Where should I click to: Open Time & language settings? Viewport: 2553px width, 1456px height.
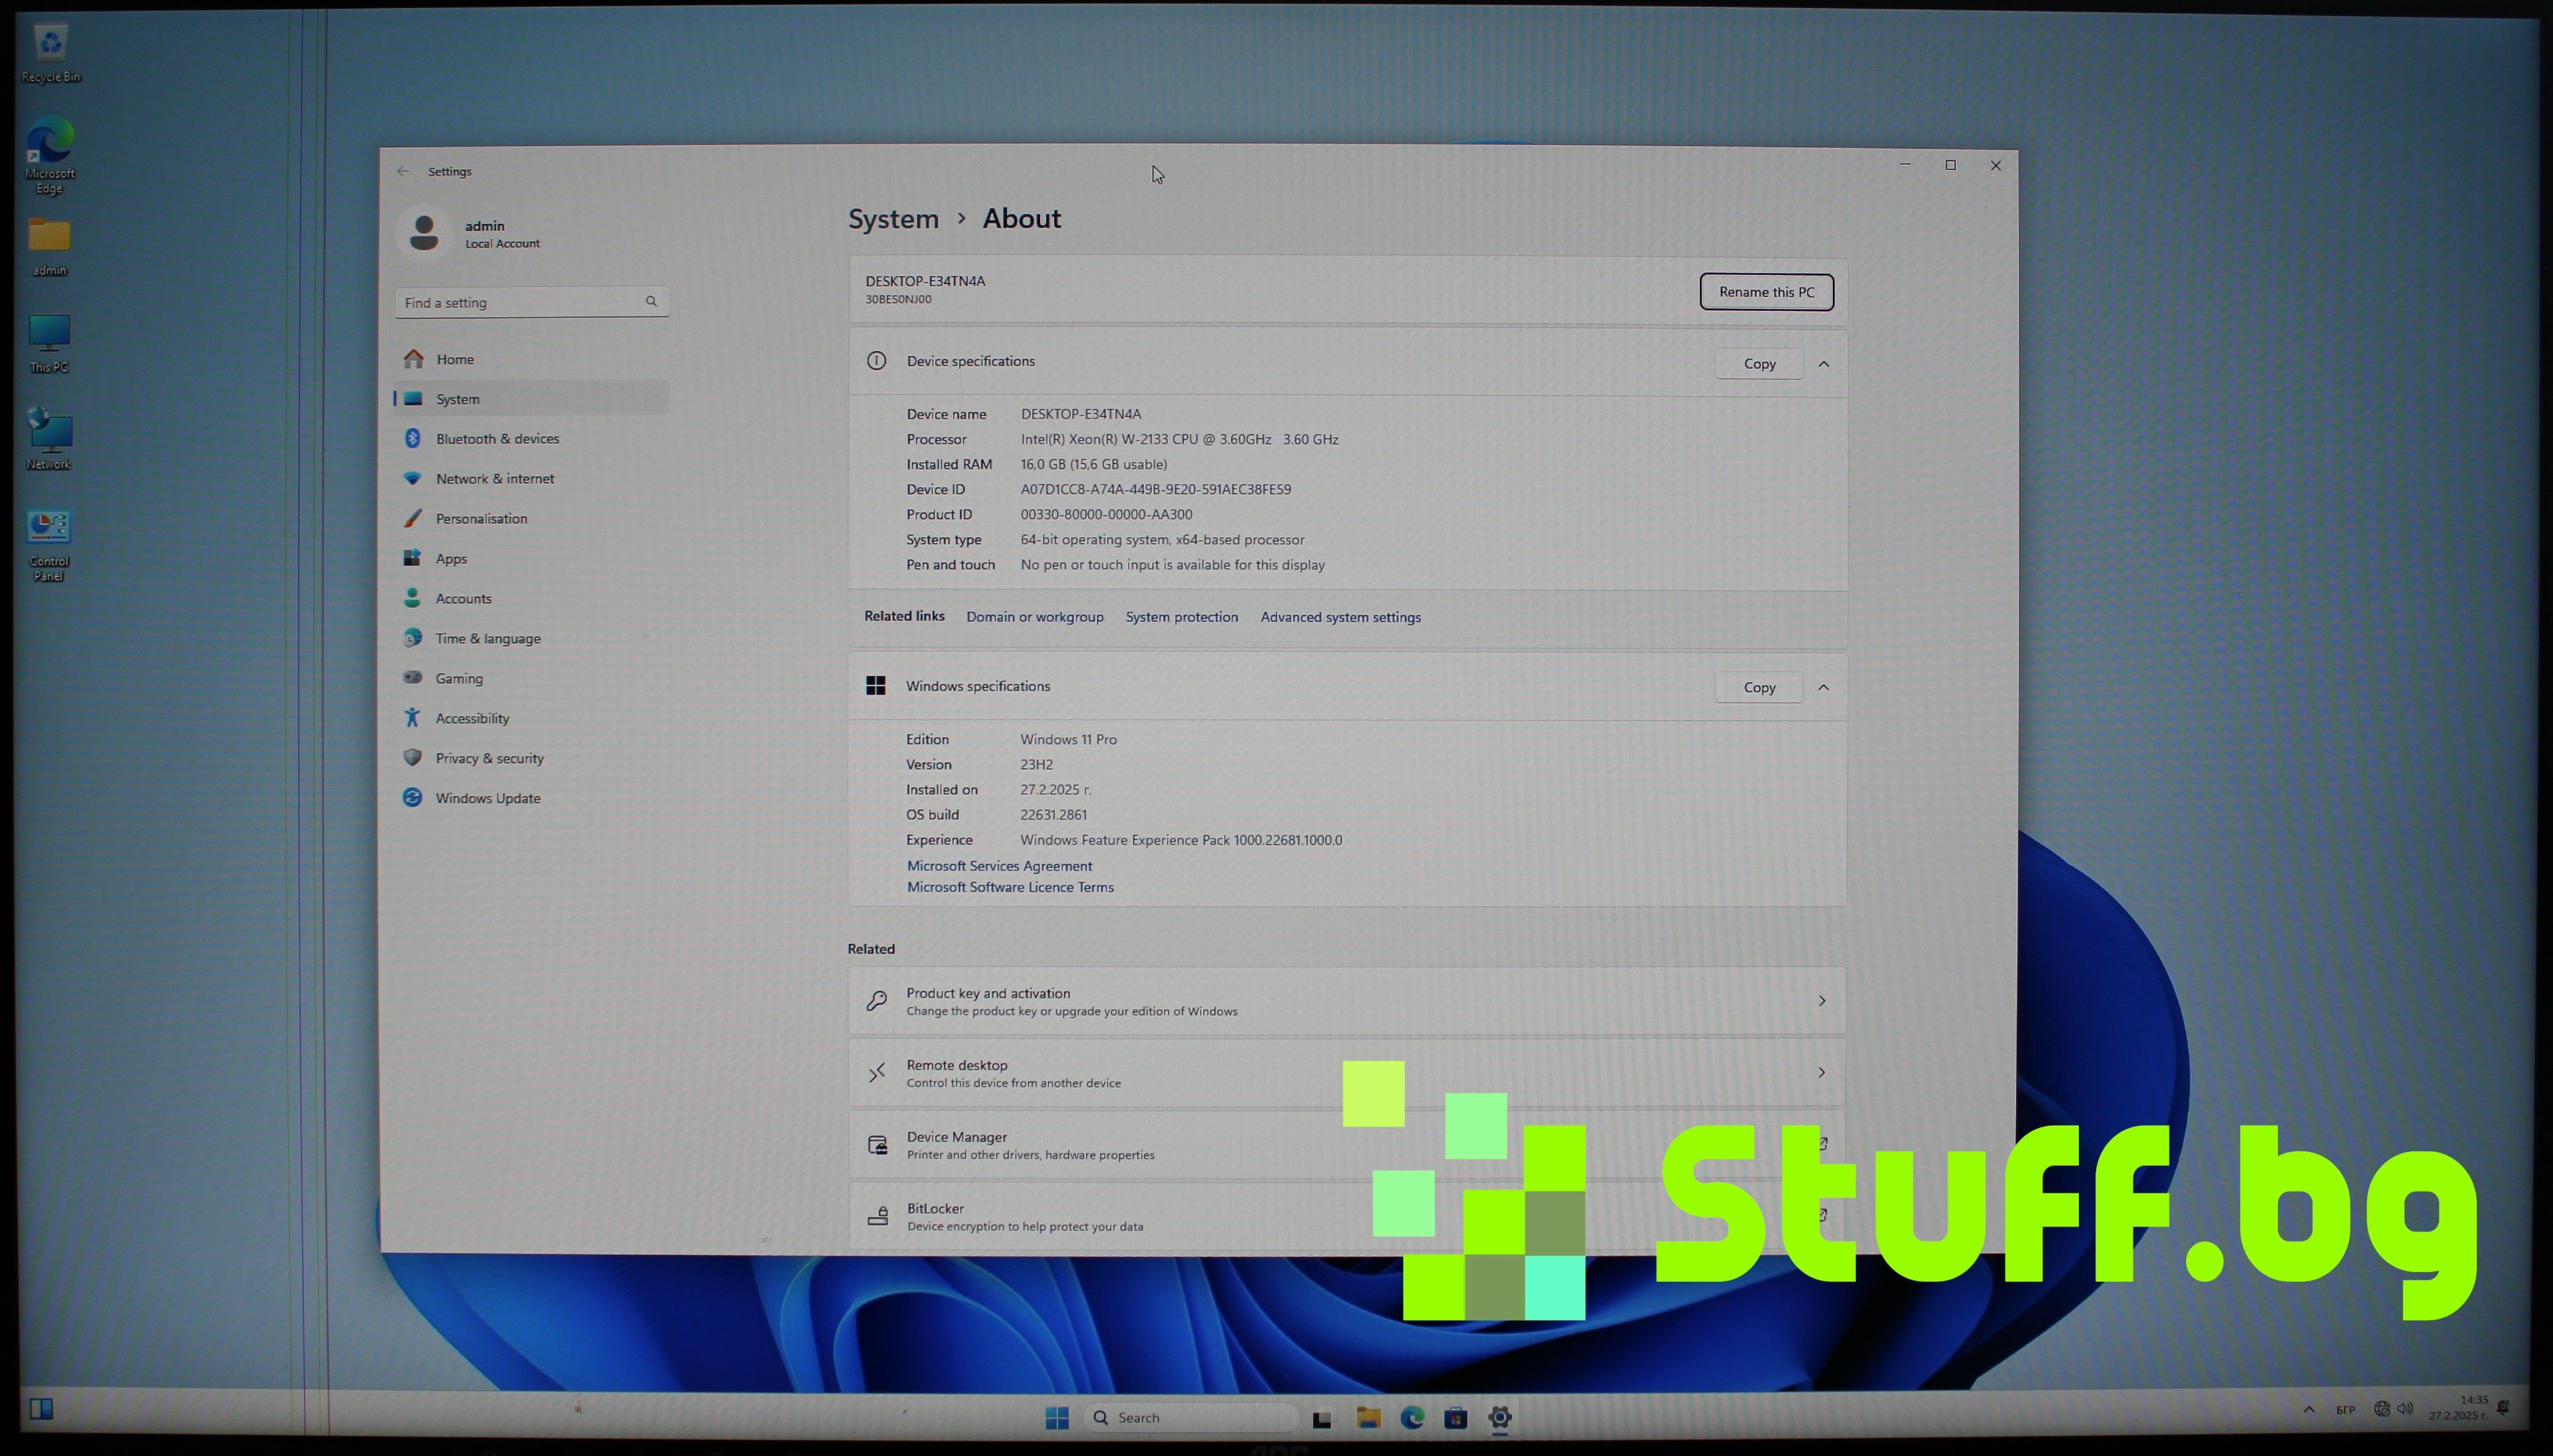pyautogui.click(x=531, y=639)
